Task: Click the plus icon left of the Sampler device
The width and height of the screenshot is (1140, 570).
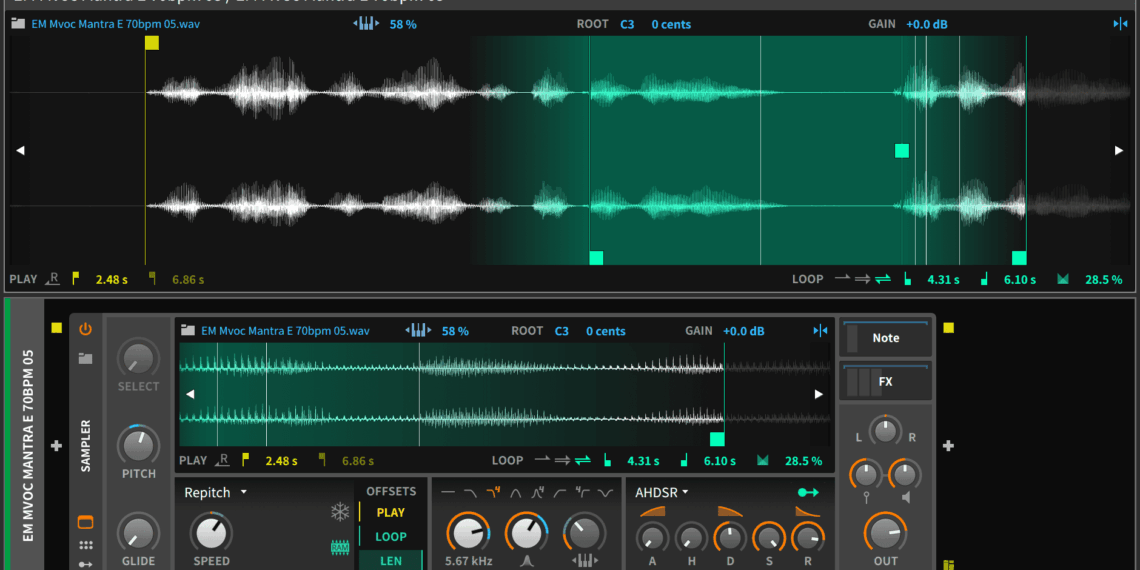Action: coord(56,446)
